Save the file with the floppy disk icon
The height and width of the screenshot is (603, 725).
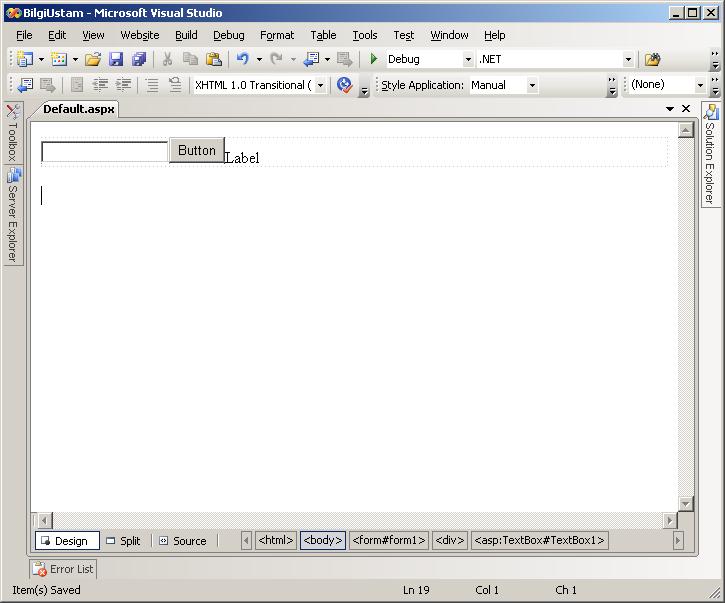tap(116, 60)
